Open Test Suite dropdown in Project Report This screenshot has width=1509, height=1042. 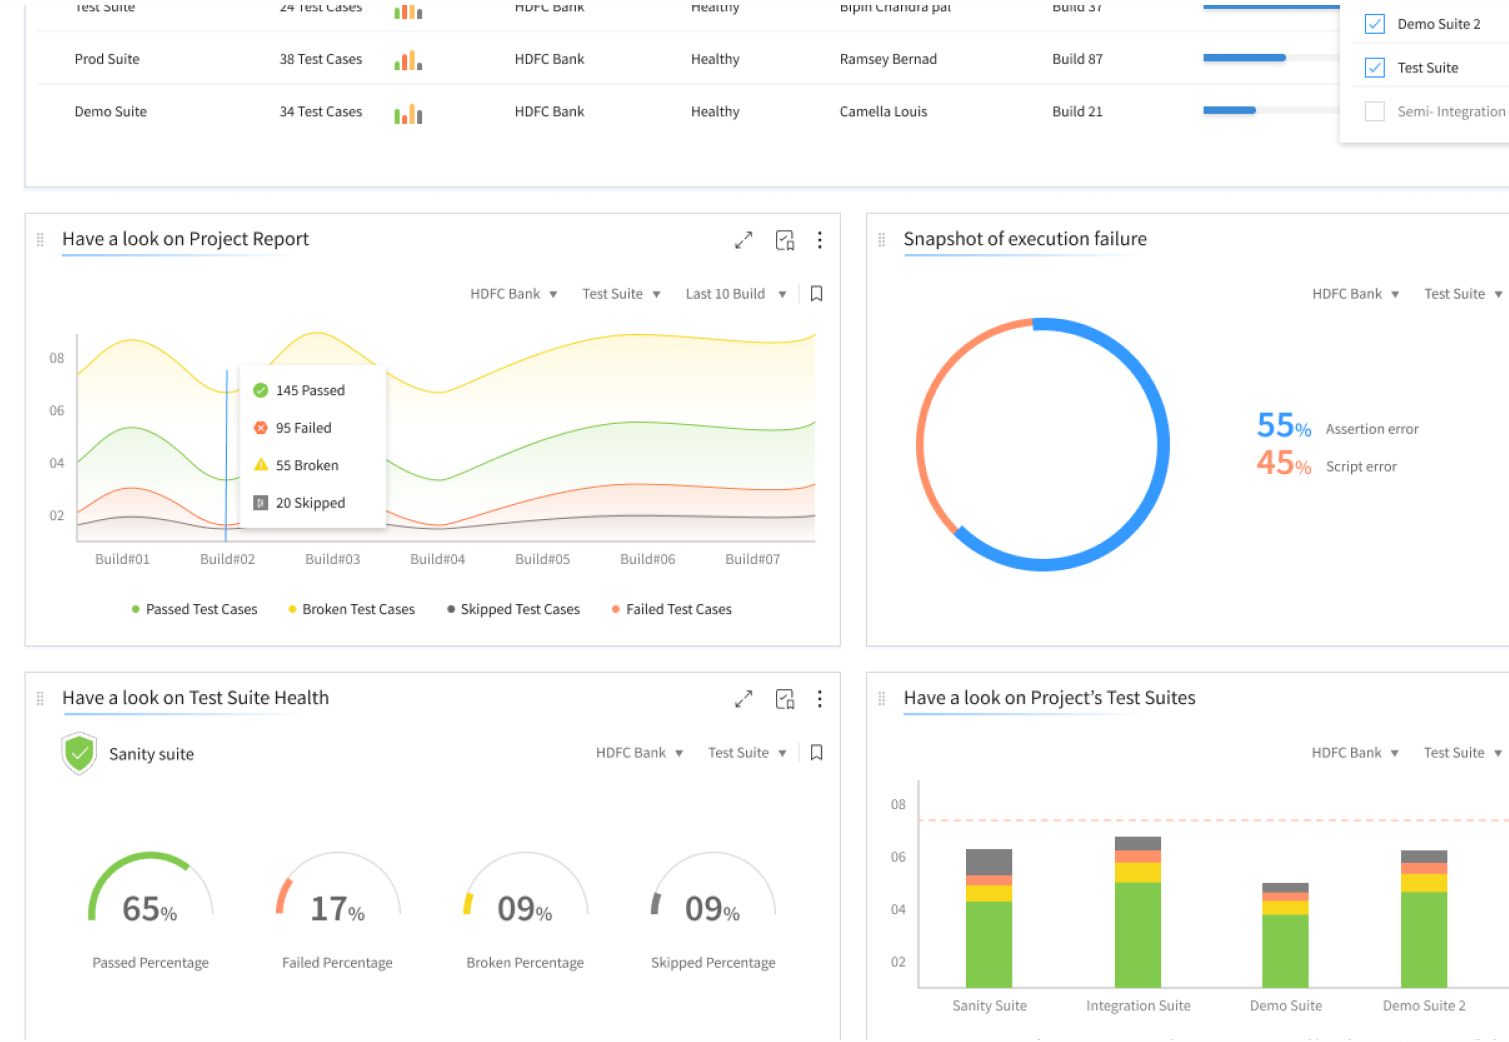(x=622, y=294)
